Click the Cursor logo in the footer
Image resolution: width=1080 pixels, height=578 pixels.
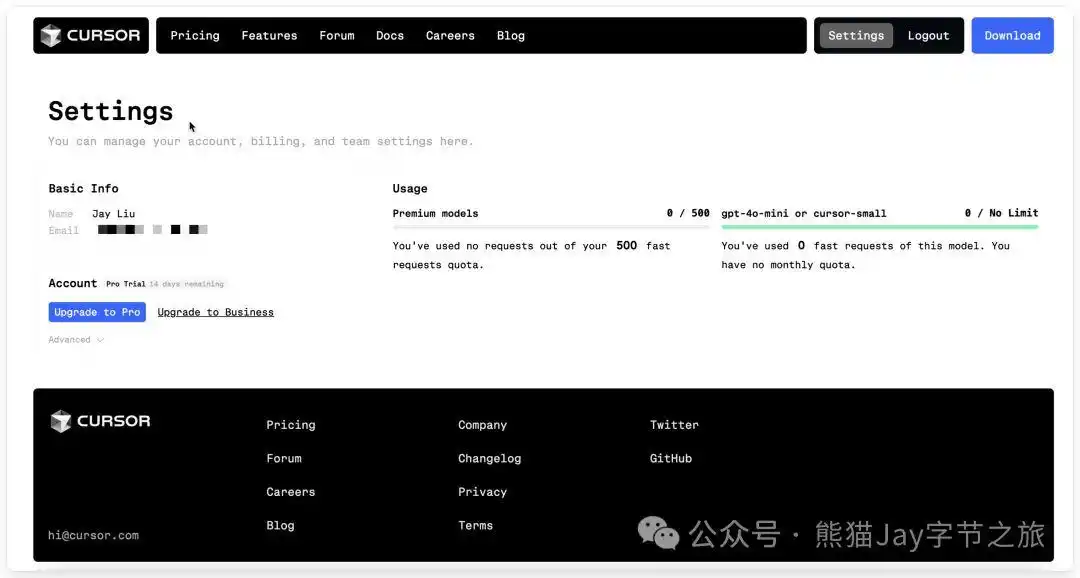[x=99, y=421]
